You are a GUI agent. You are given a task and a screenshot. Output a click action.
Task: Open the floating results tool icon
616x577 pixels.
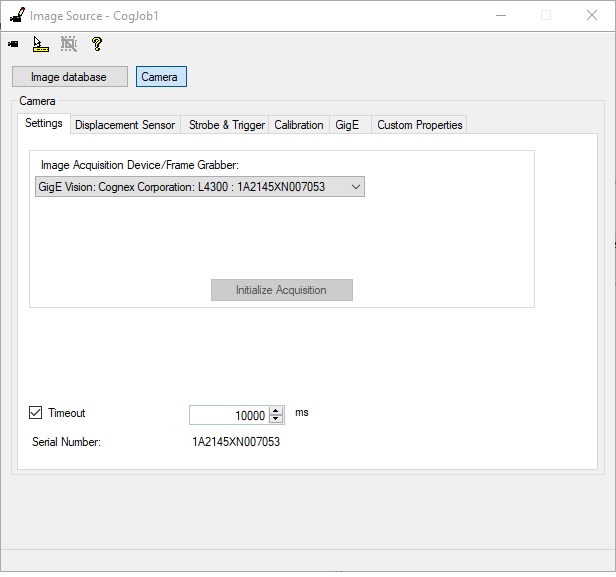pyautogui.click(x=40, y=44)
